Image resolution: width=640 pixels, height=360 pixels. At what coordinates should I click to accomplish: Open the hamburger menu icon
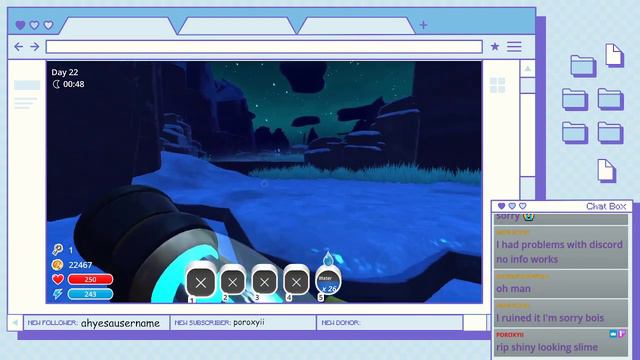(514, 47)
